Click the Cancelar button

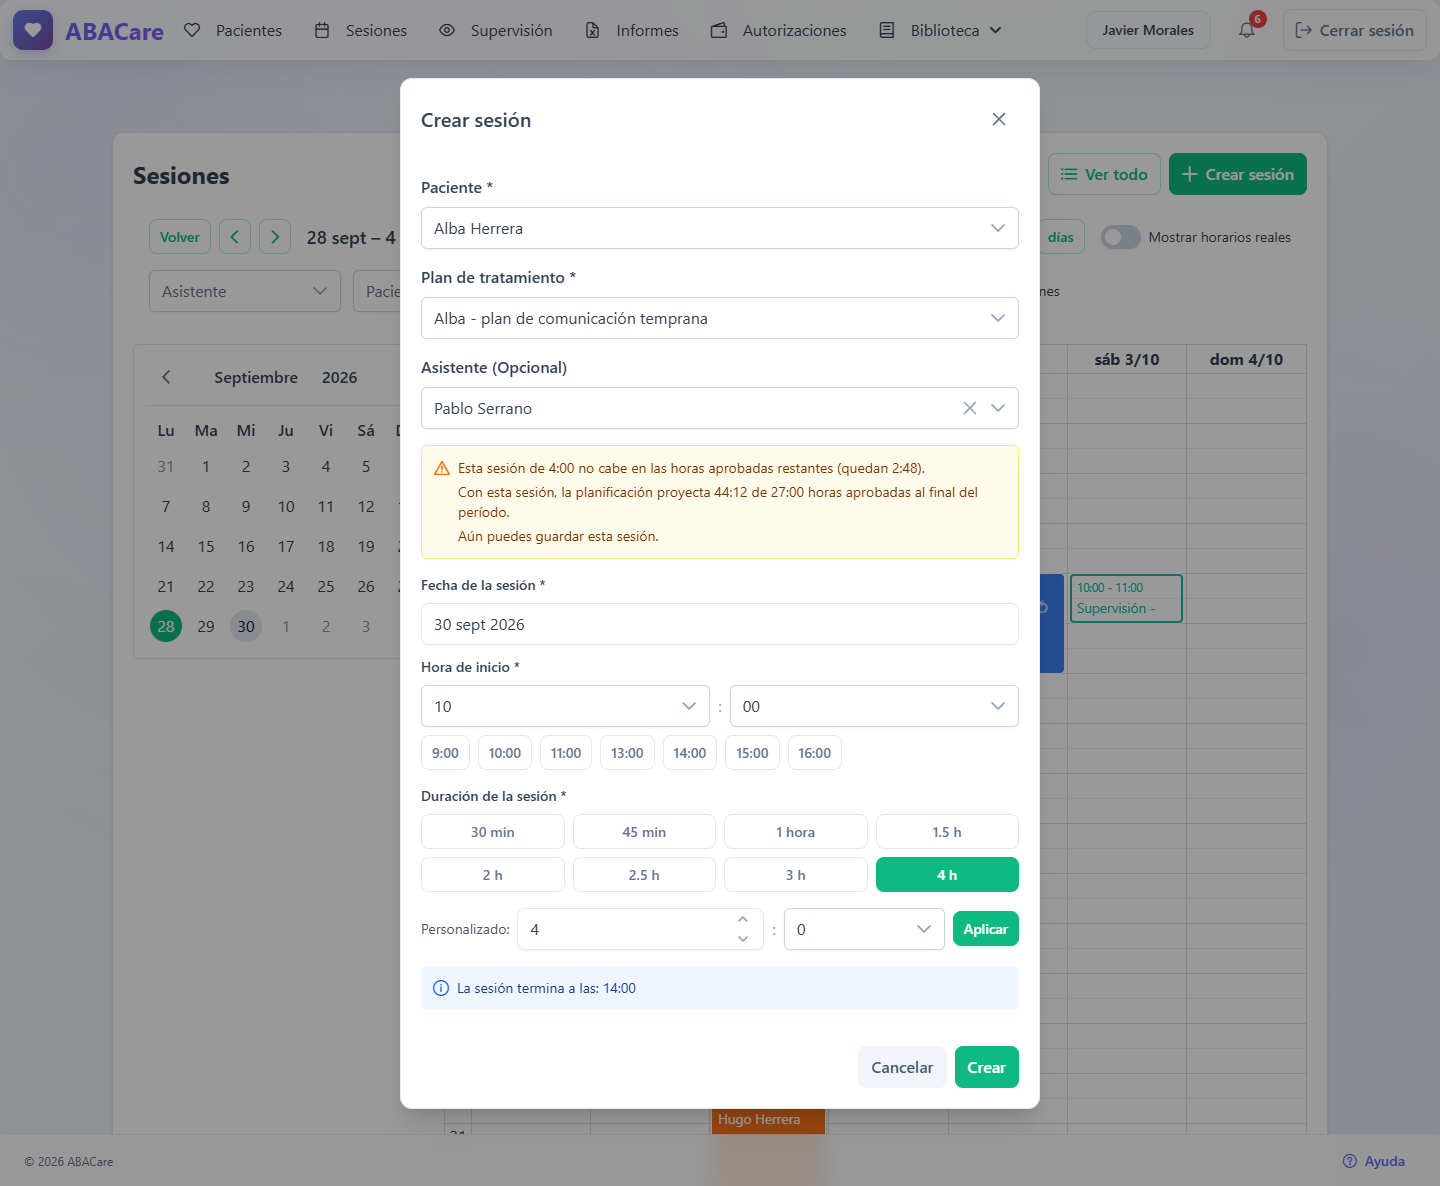click(x=902, y=1067)
